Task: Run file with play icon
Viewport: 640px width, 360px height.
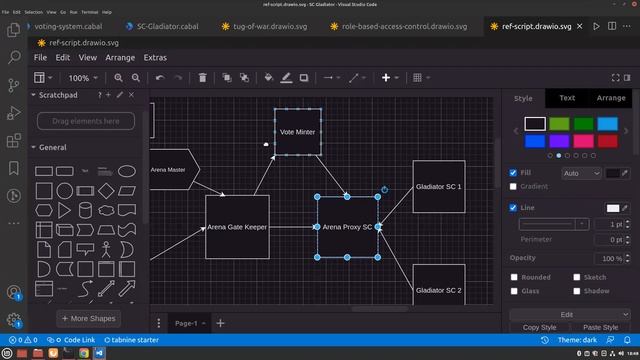Action: [596, 26]
